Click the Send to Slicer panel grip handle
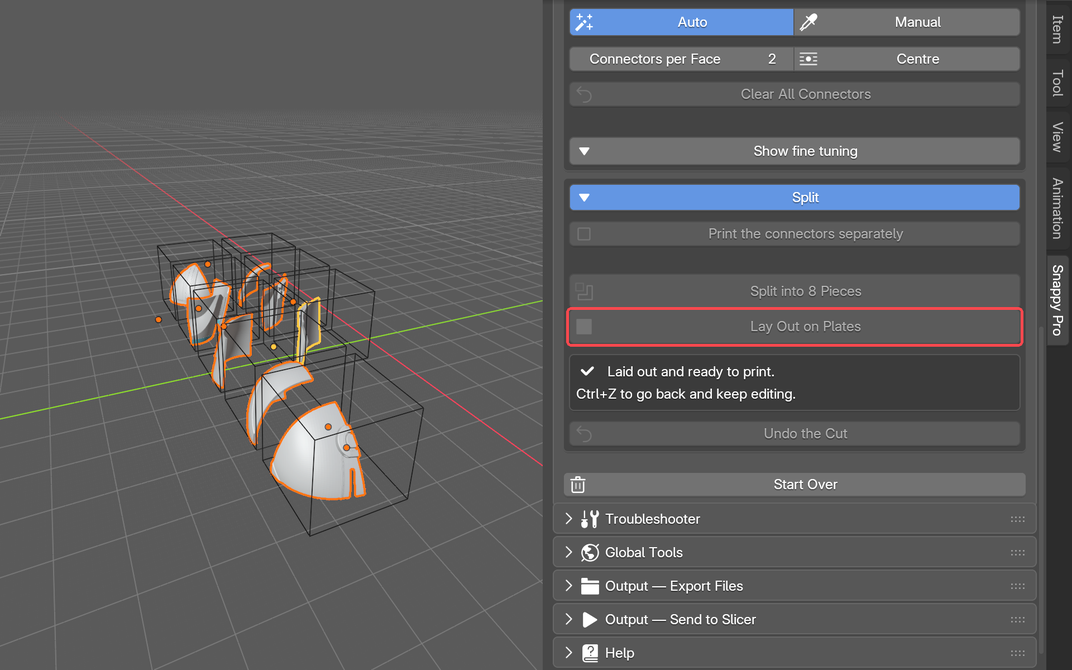Screen dimensions: 1072x670 1017,619
